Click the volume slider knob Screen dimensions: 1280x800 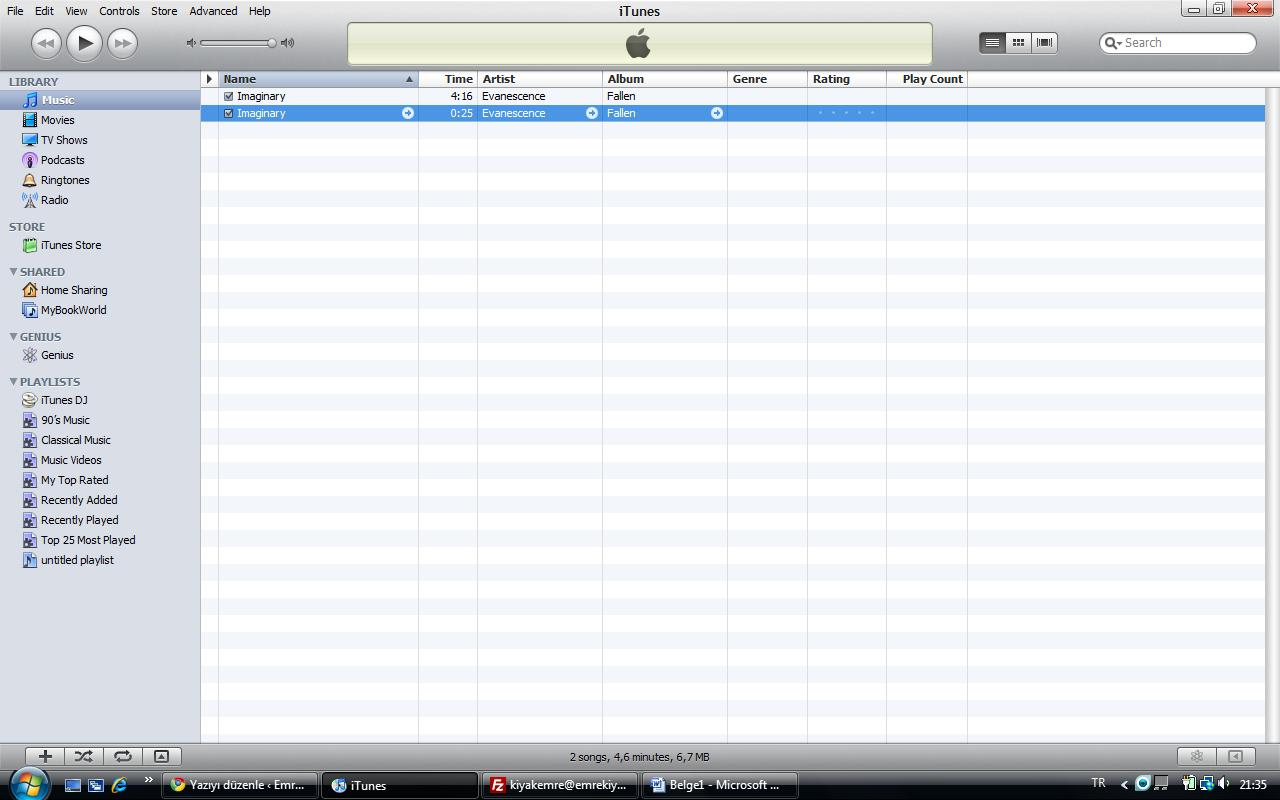click(x=271, y=43)
